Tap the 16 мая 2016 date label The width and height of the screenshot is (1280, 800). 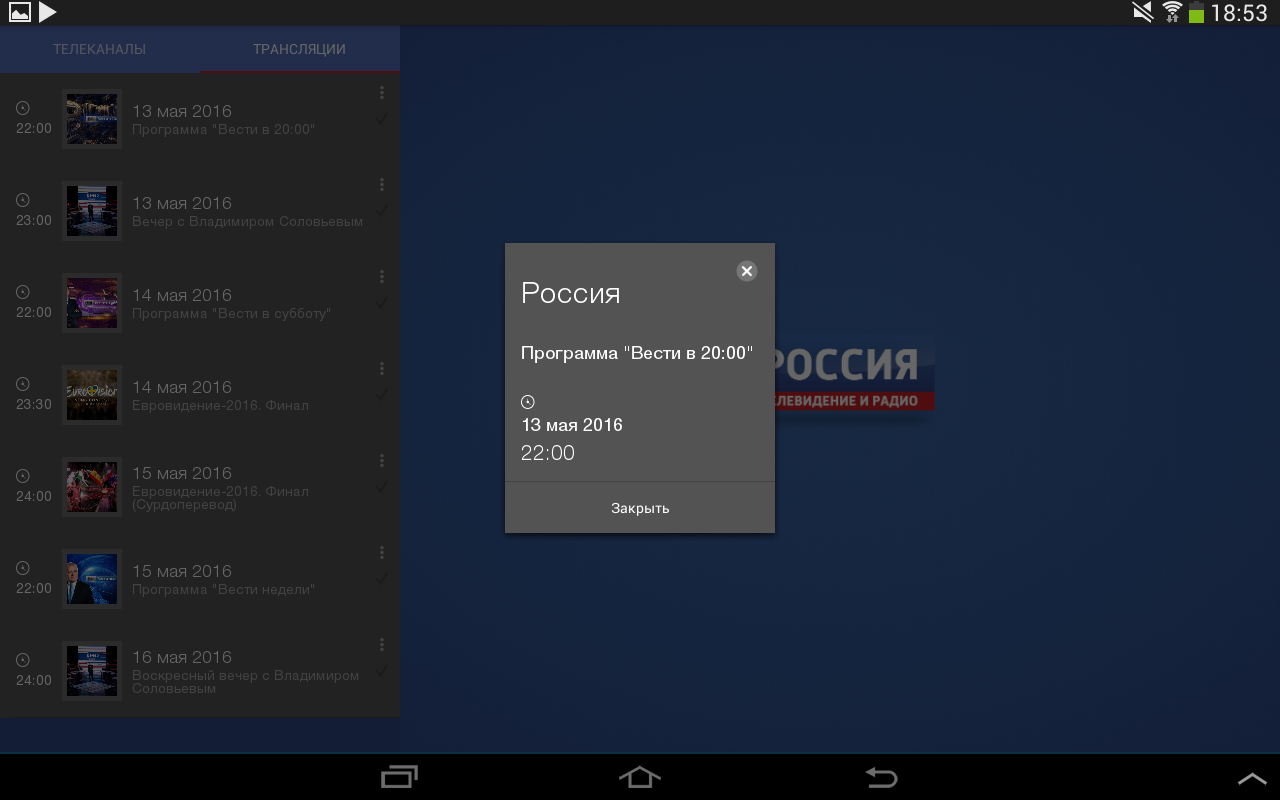(x=182, y=657)
